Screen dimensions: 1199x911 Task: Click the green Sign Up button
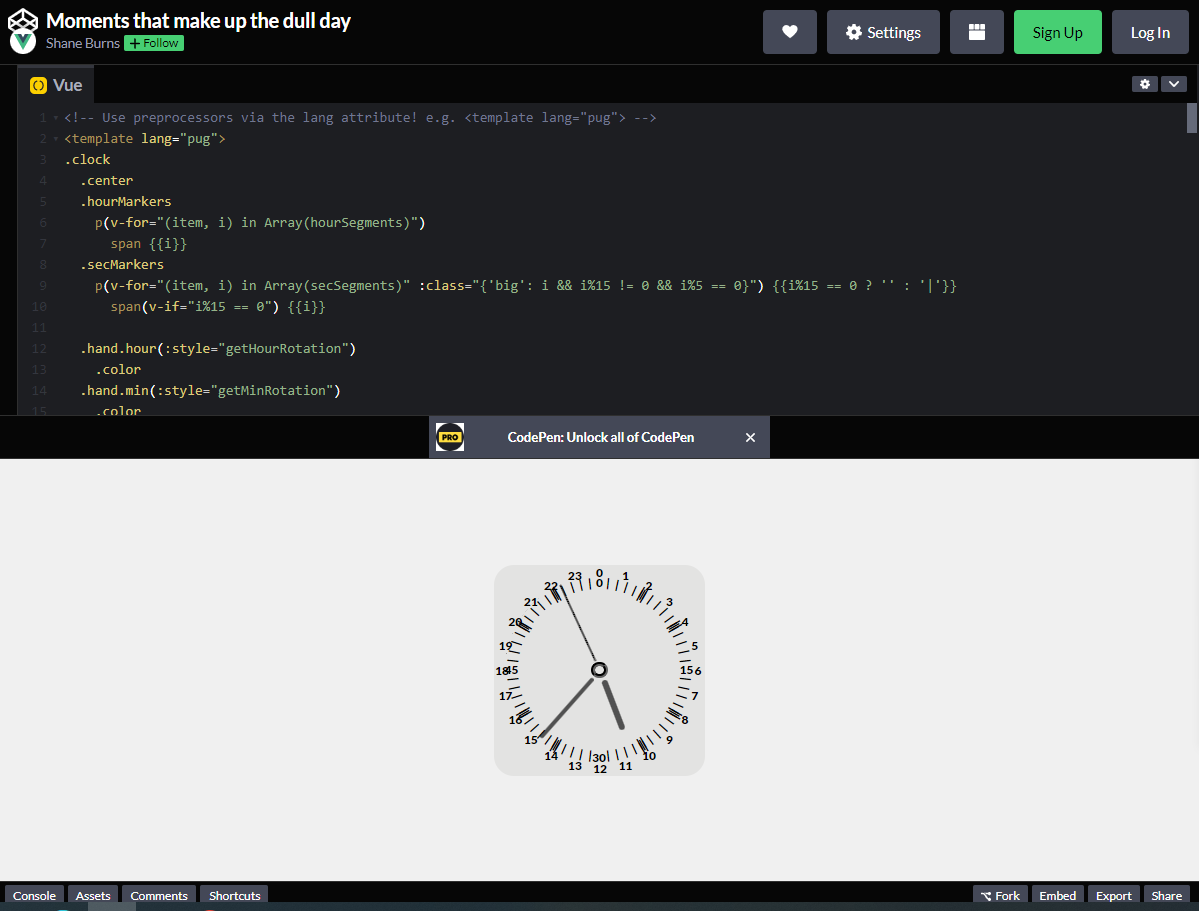point(1057,32)
